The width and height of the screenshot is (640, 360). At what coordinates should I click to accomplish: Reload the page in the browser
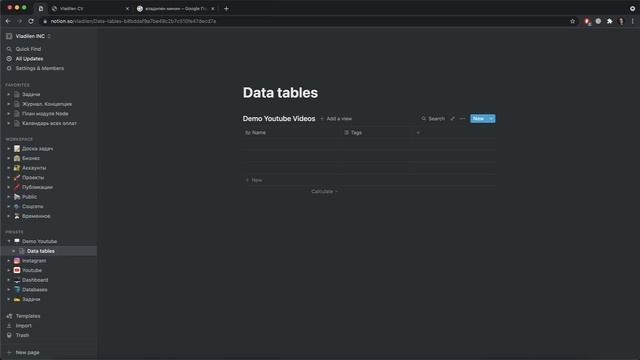[x=31, y=21]
